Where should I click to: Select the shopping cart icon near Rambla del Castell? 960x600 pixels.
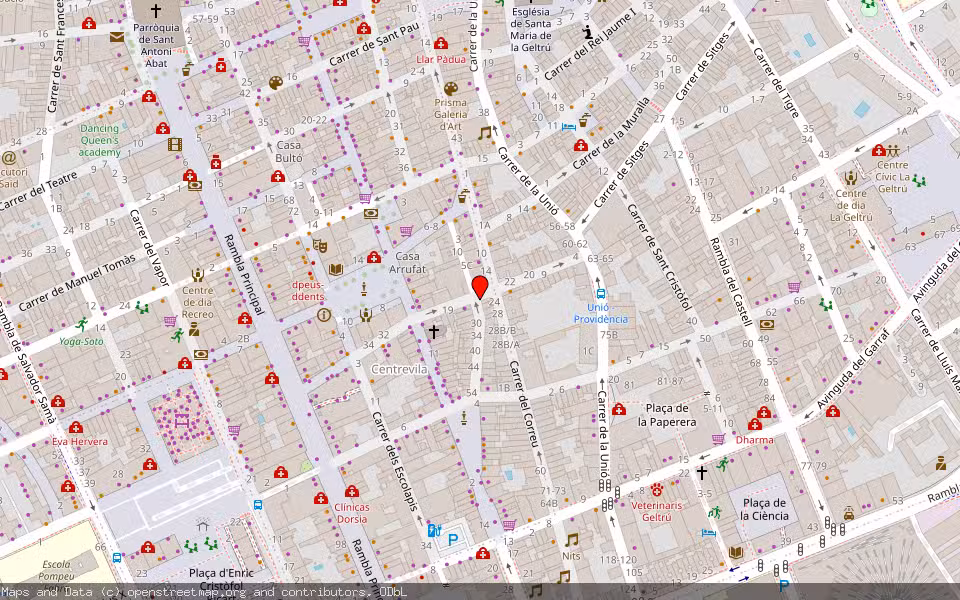[x=794, y=287]
